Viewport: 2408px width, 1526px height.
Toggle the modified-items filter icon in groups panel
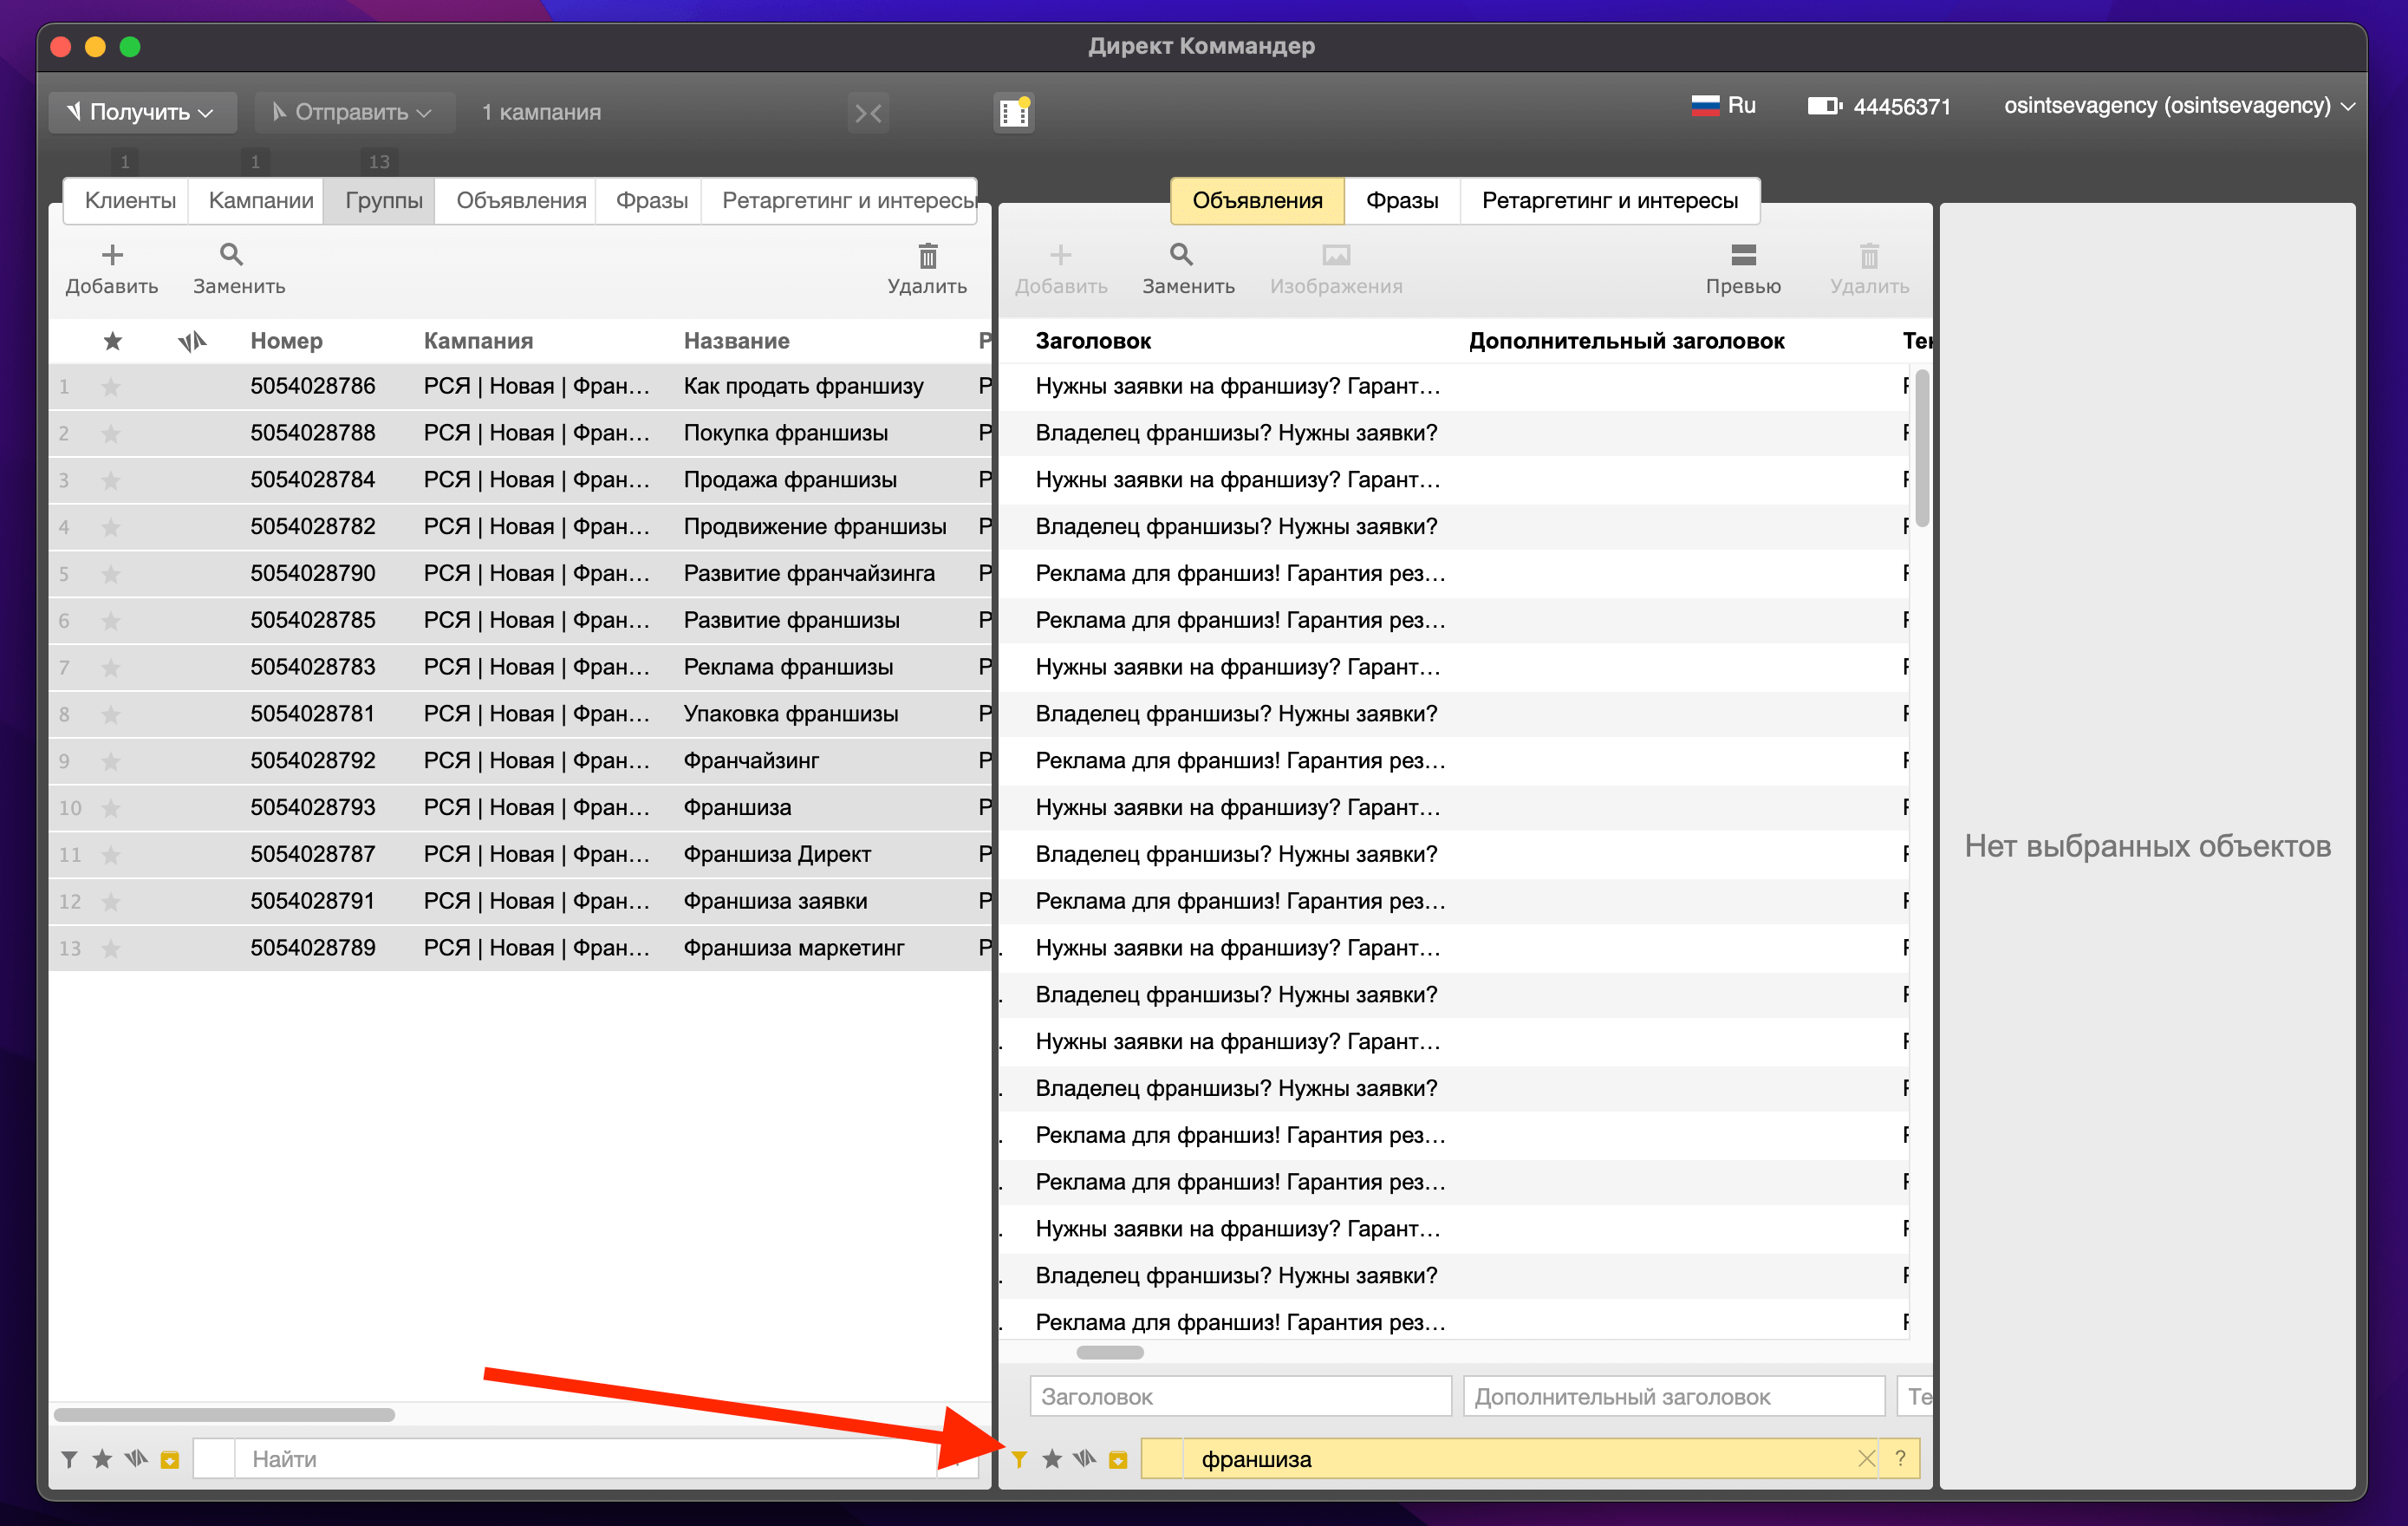click(136, 1459)
